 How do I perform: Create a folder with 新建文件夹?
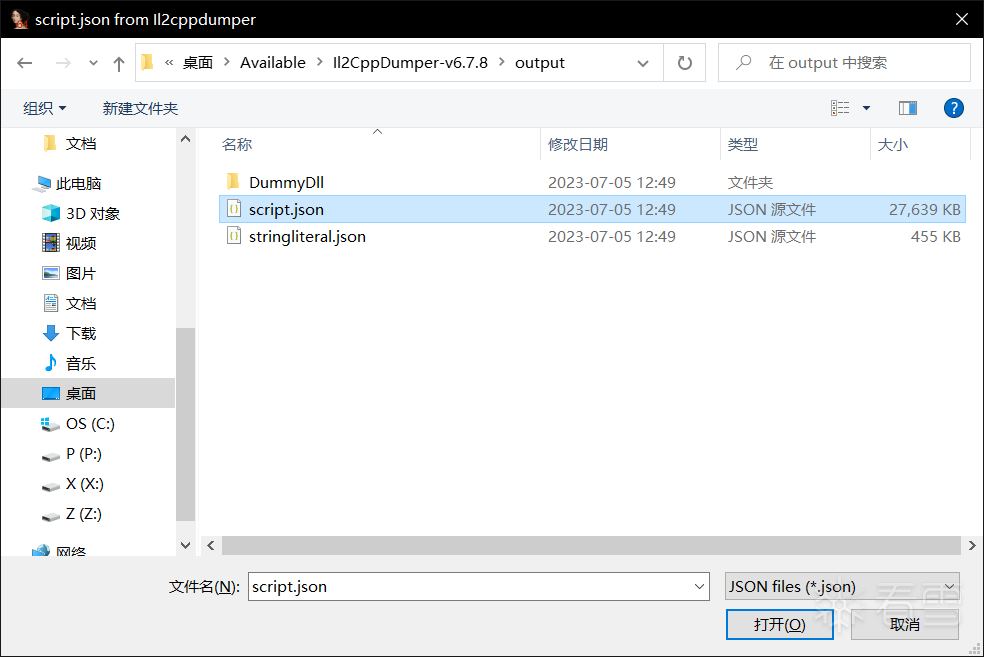coord(140,109)
